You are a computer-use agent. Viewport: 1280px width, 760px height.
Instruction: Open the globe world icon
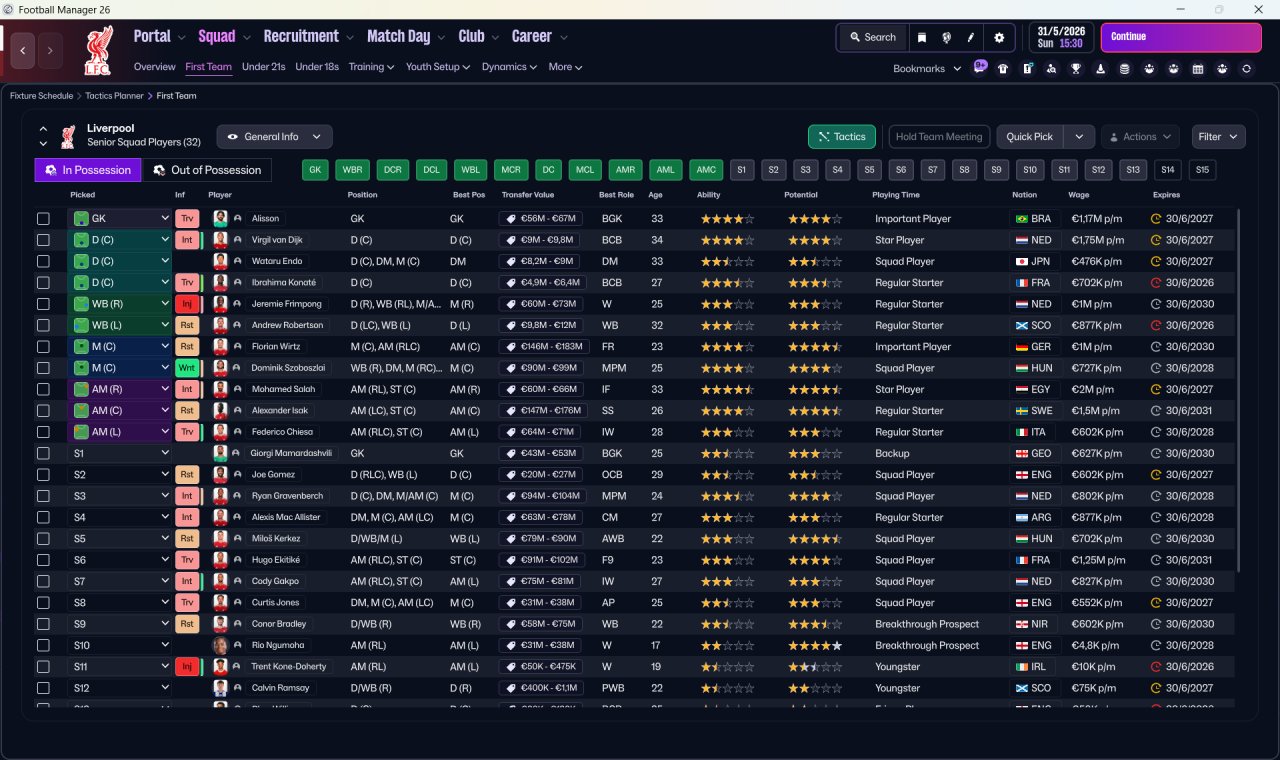tap(946, 37)
